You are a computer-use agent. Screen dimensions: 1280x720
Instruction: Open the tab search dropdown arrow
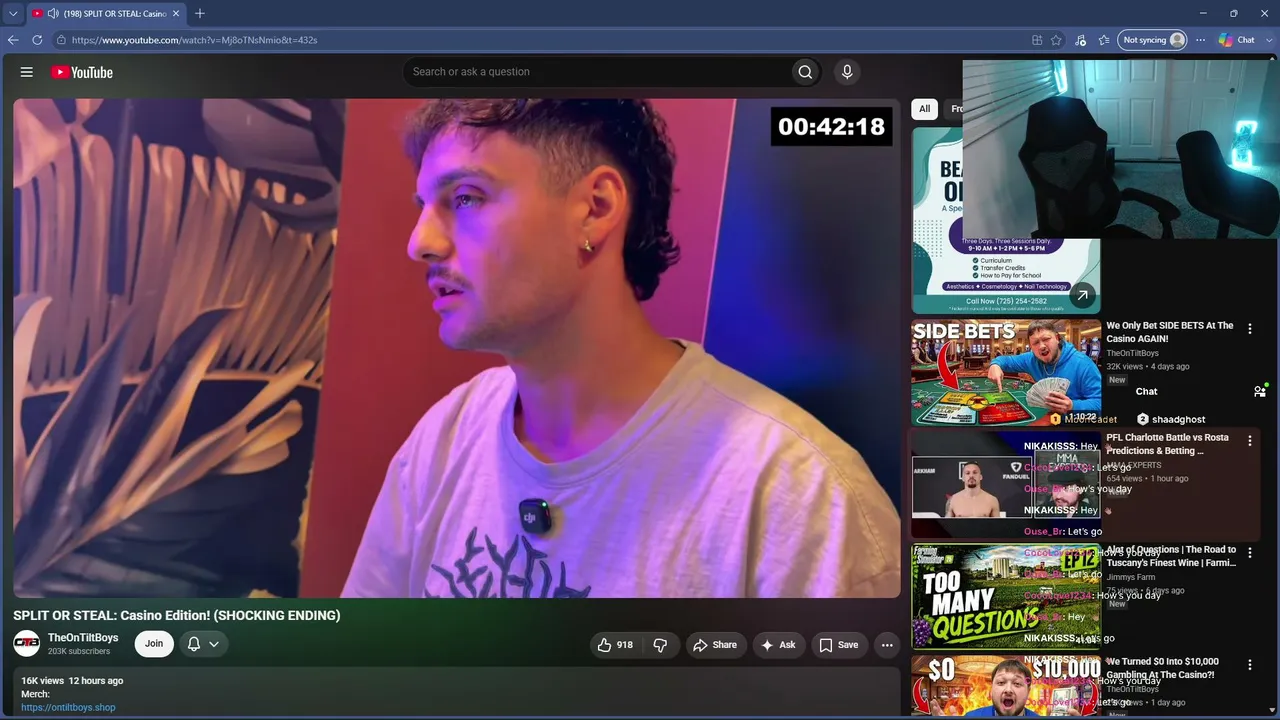pyautogui.click(x=13, y=13)
